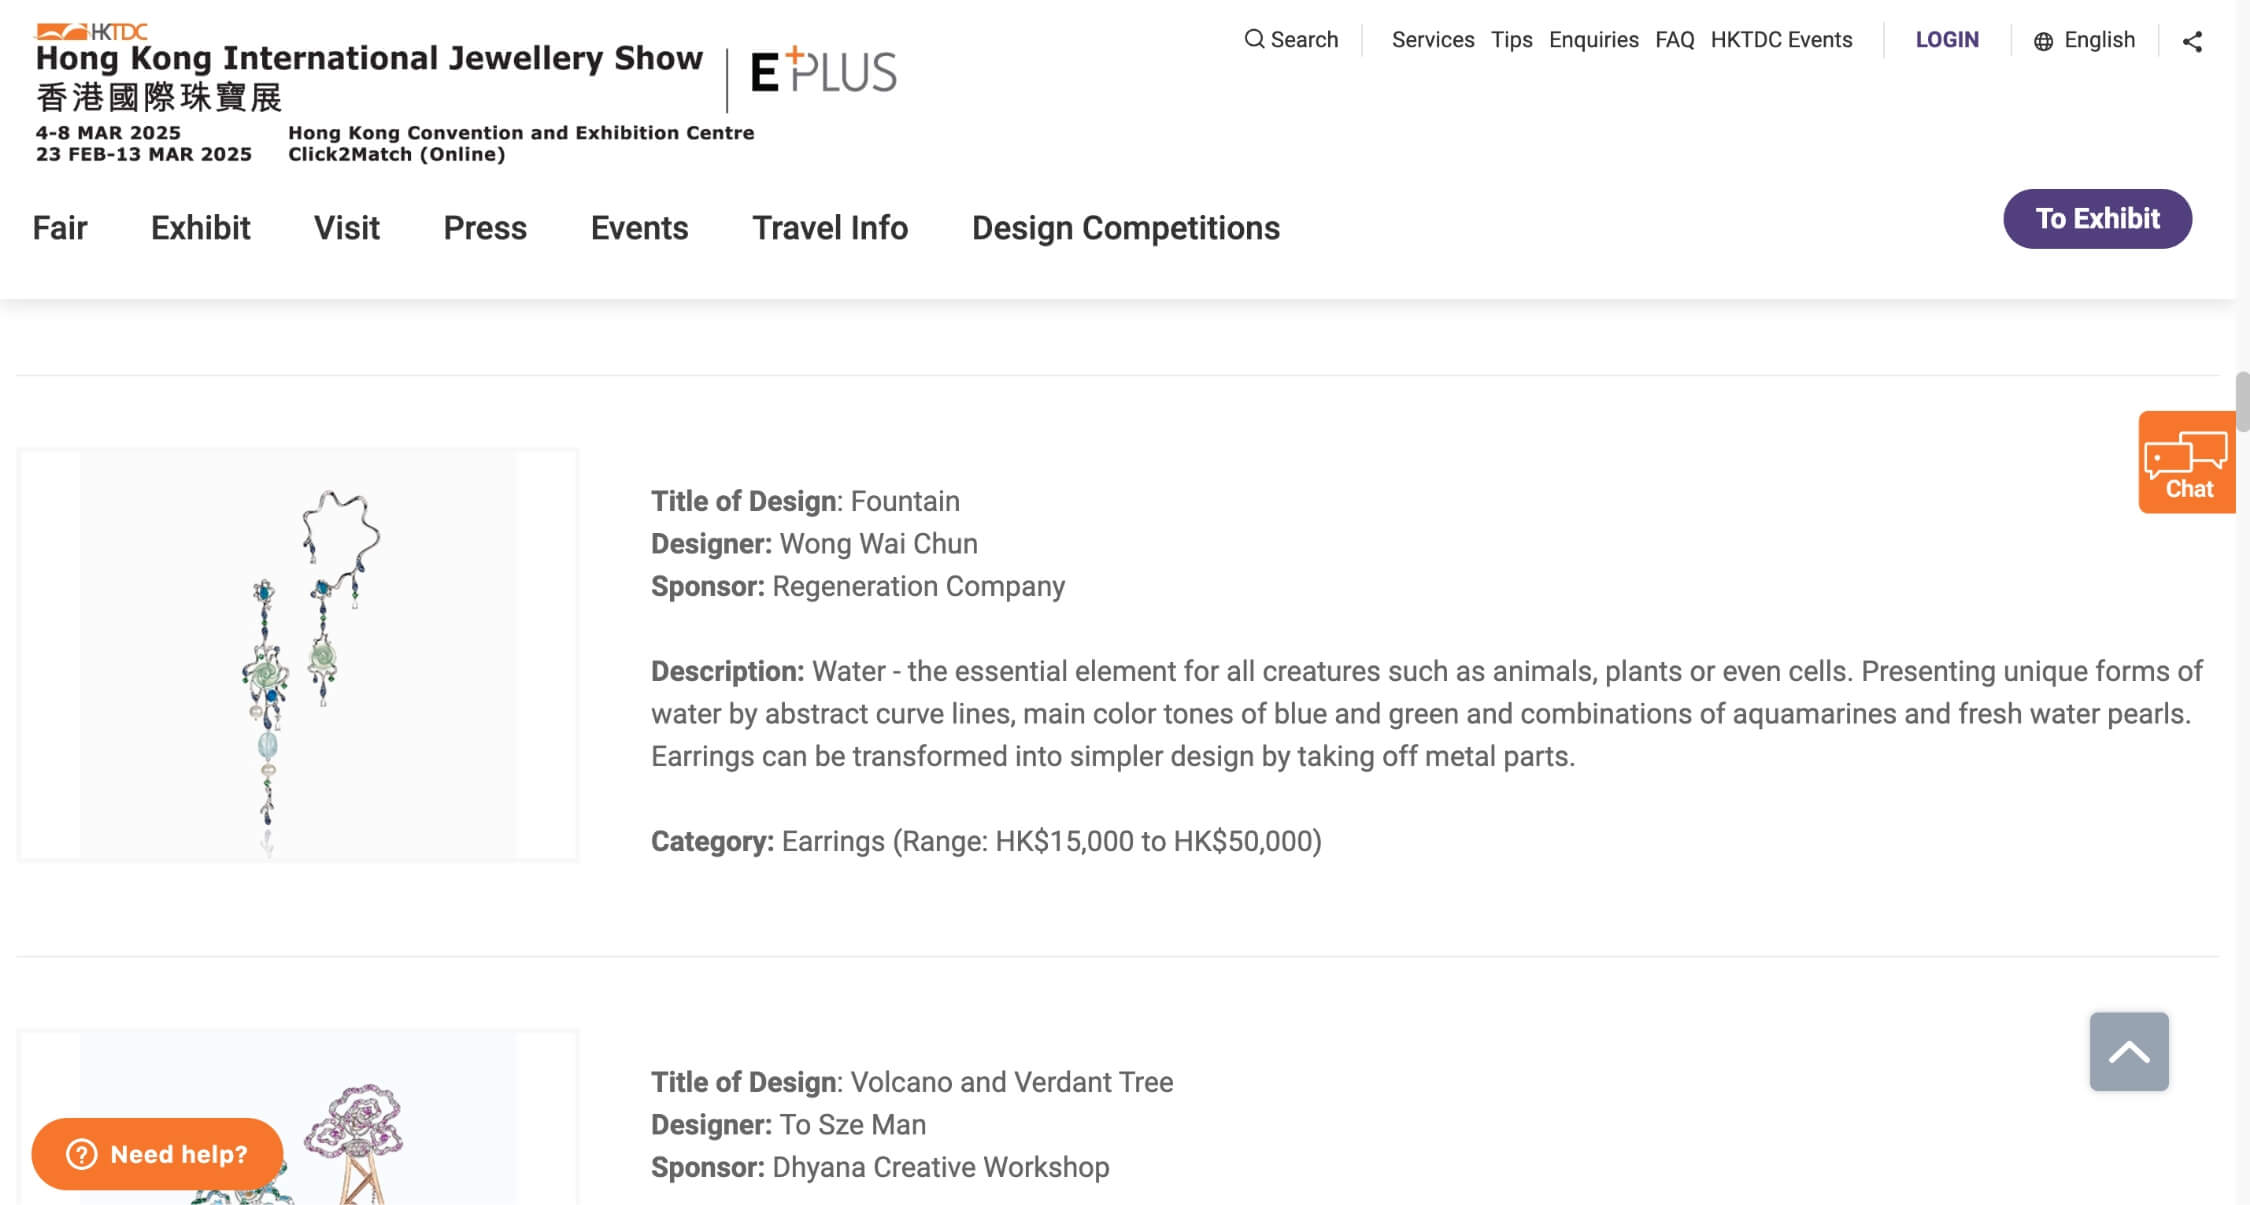Image resolution: width=2250 pixels, height=1205 pixels.
Task: Open the FAQ link
Action: pyautogui.click(x=1674, y=40)
